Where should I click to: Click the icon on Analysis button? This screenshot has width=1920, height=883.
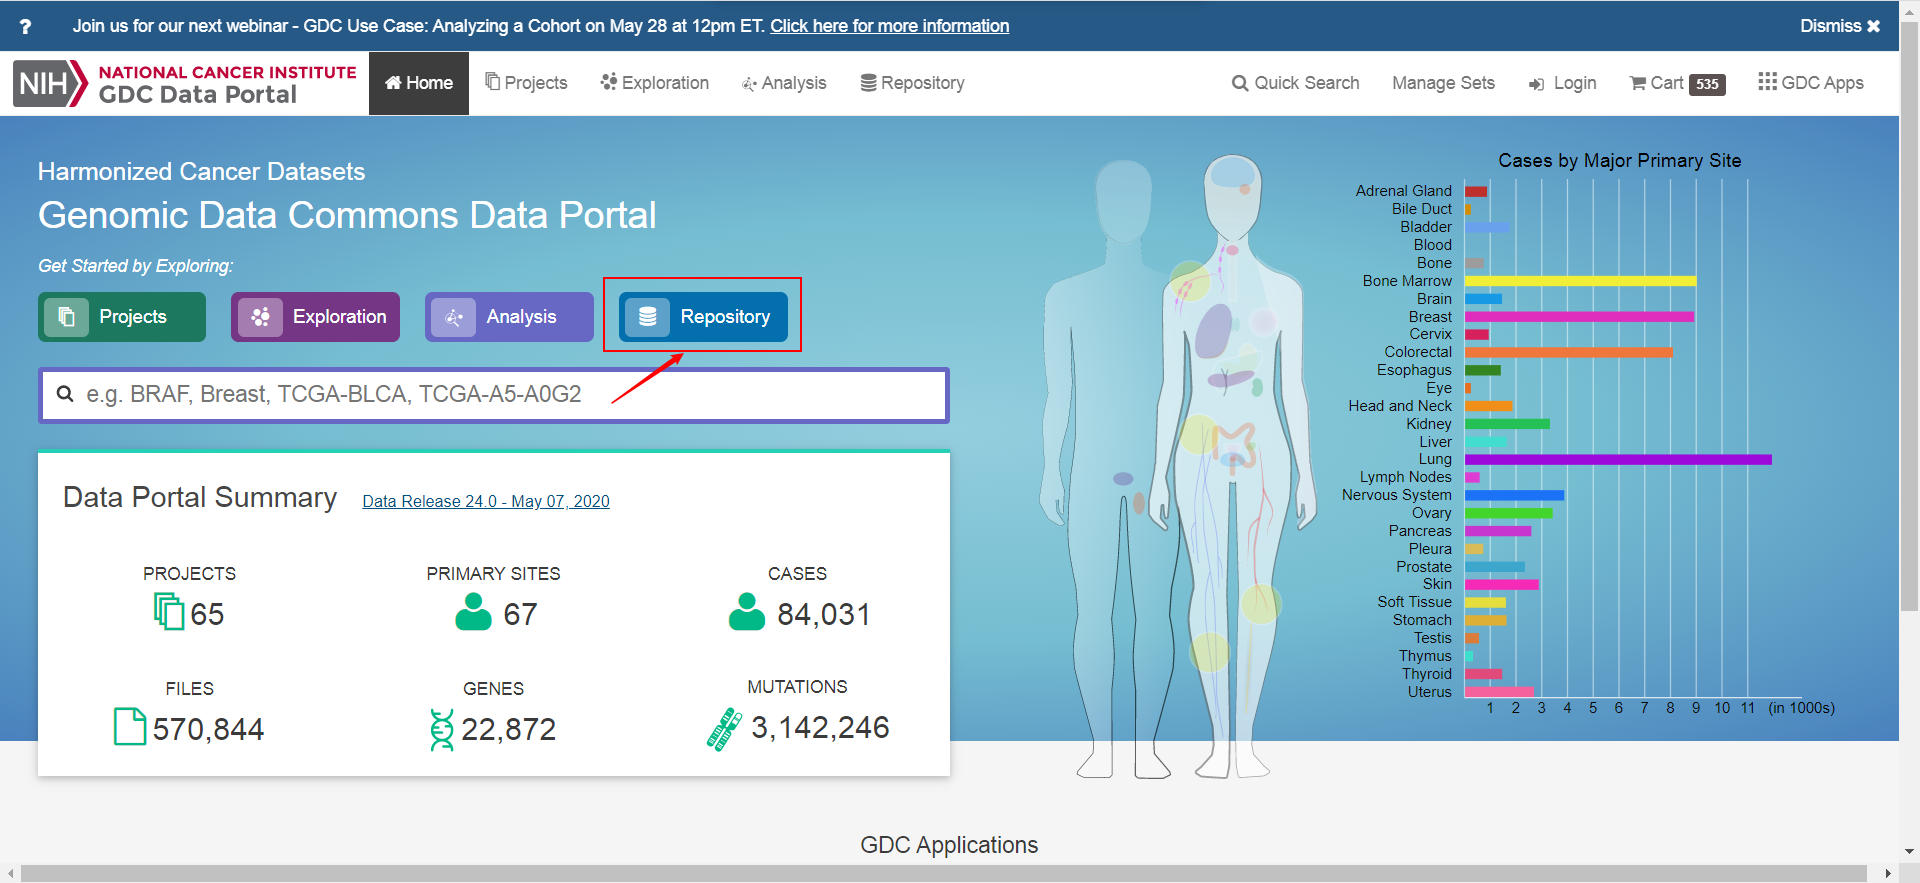click(454, 317)
